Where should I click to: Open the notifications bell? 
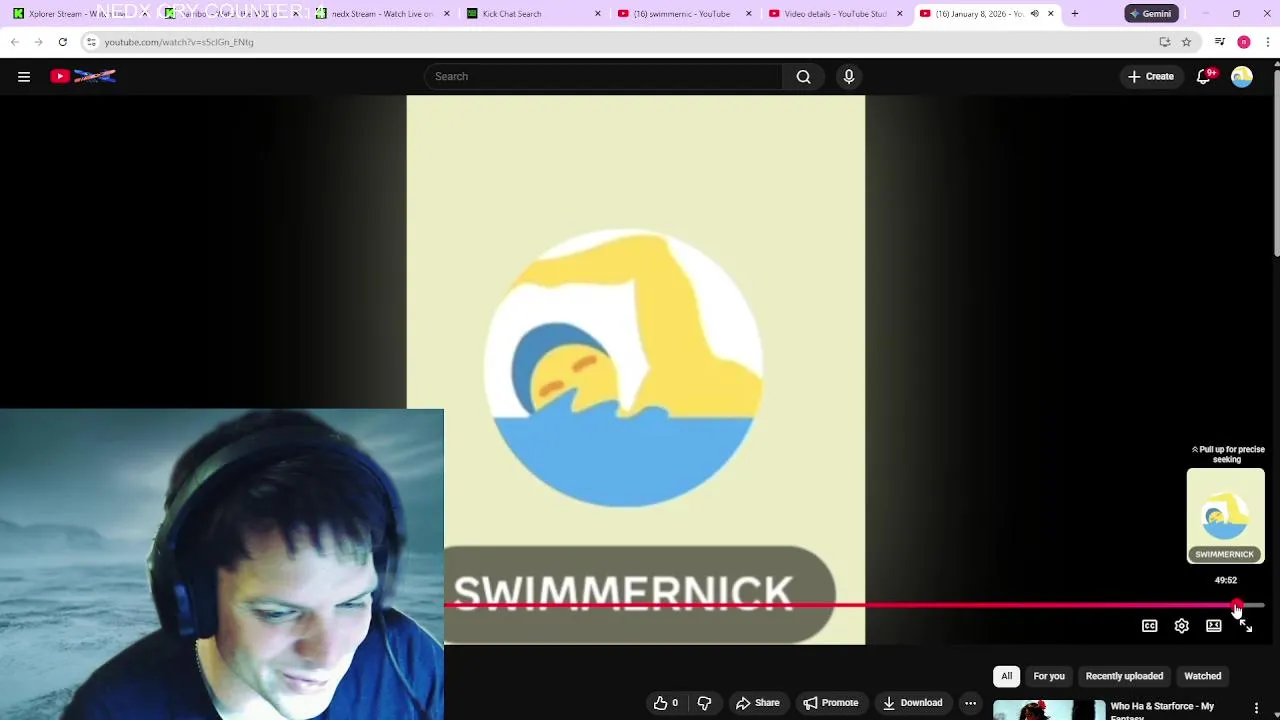click(x=1206, y=76)
